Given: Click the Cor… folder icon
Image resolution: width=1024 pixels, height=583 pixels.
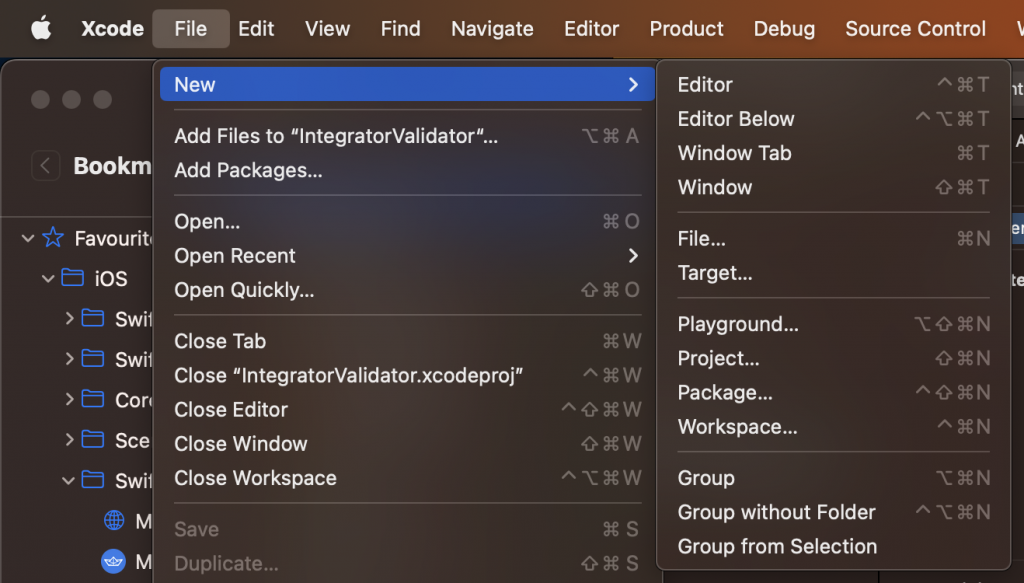Looking at the screenshot, I should pos(93,398).
